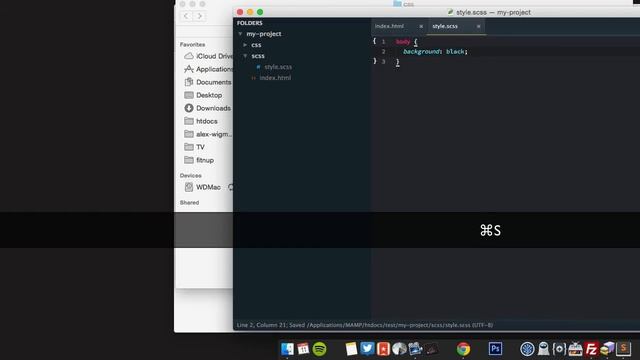Open Desktop in Finder sidebar

pyautogui.click(x=203, y=95)
